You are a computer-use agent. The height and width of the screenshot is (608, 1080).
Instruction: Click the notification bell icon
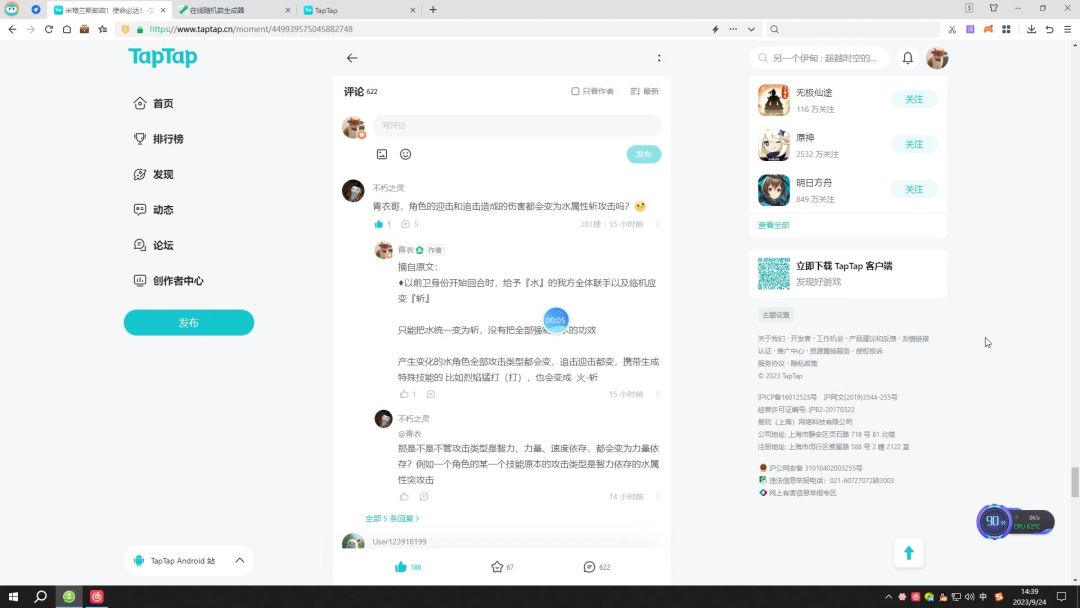pyautogui.click(x=908, y=58)
